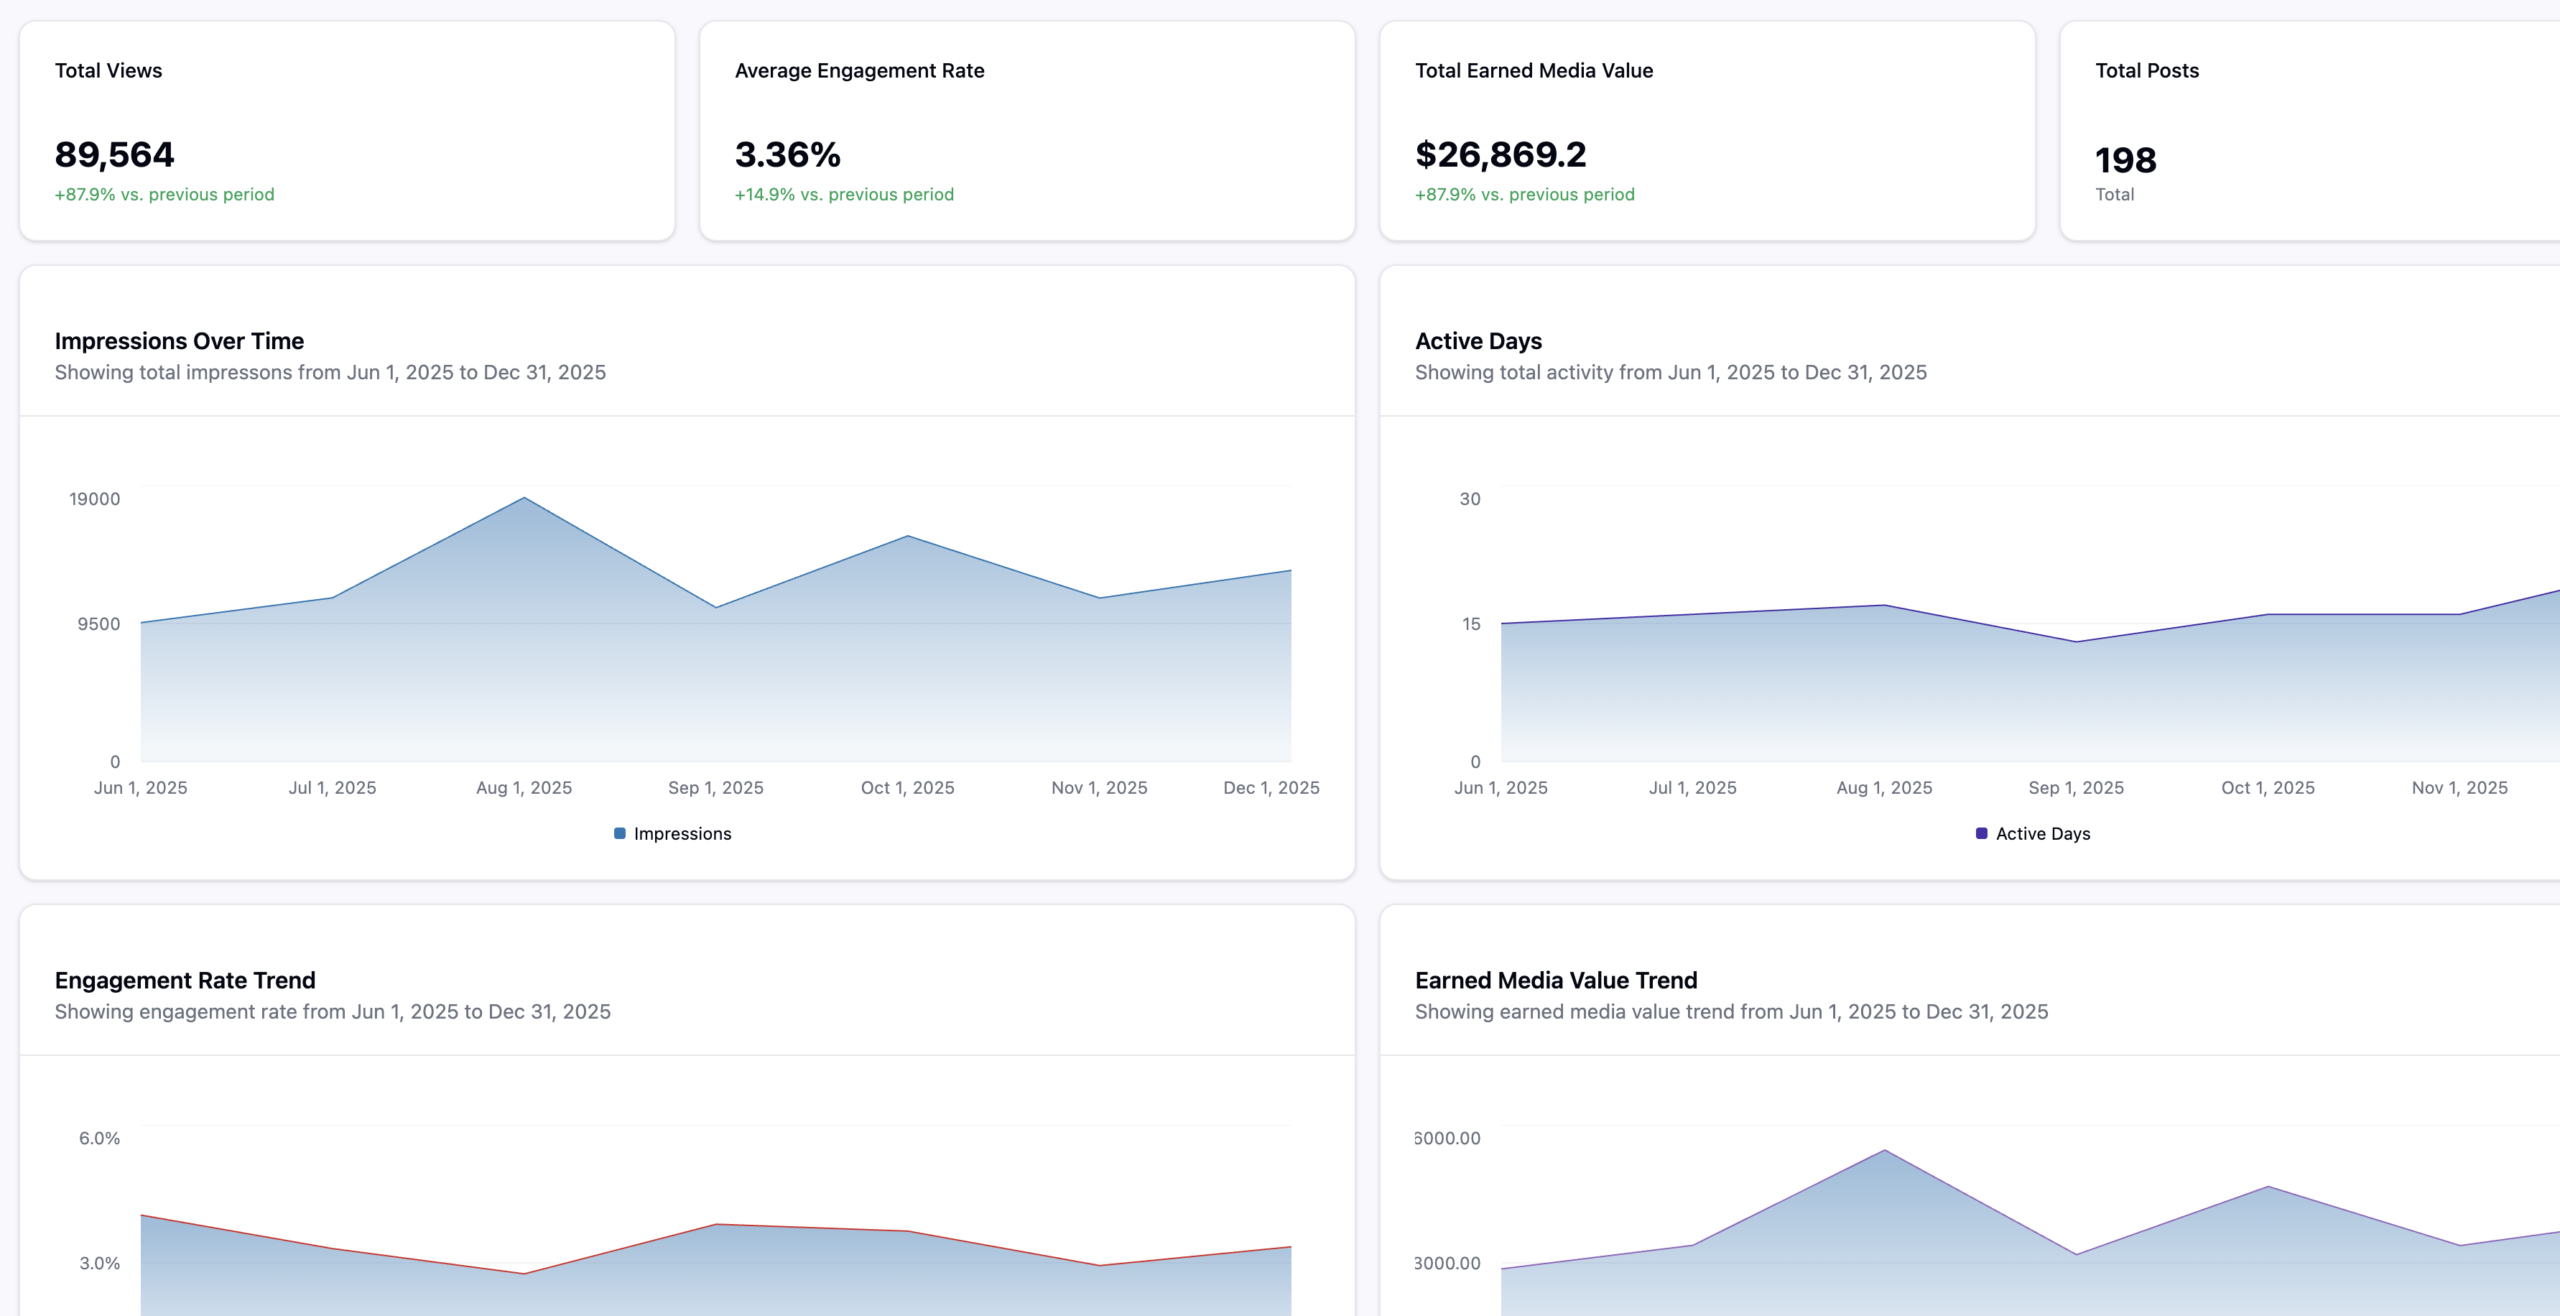This screenshot has width=2560, height=1316.
Task: Click the Active Days chart title
Action: coord(1479,341)
